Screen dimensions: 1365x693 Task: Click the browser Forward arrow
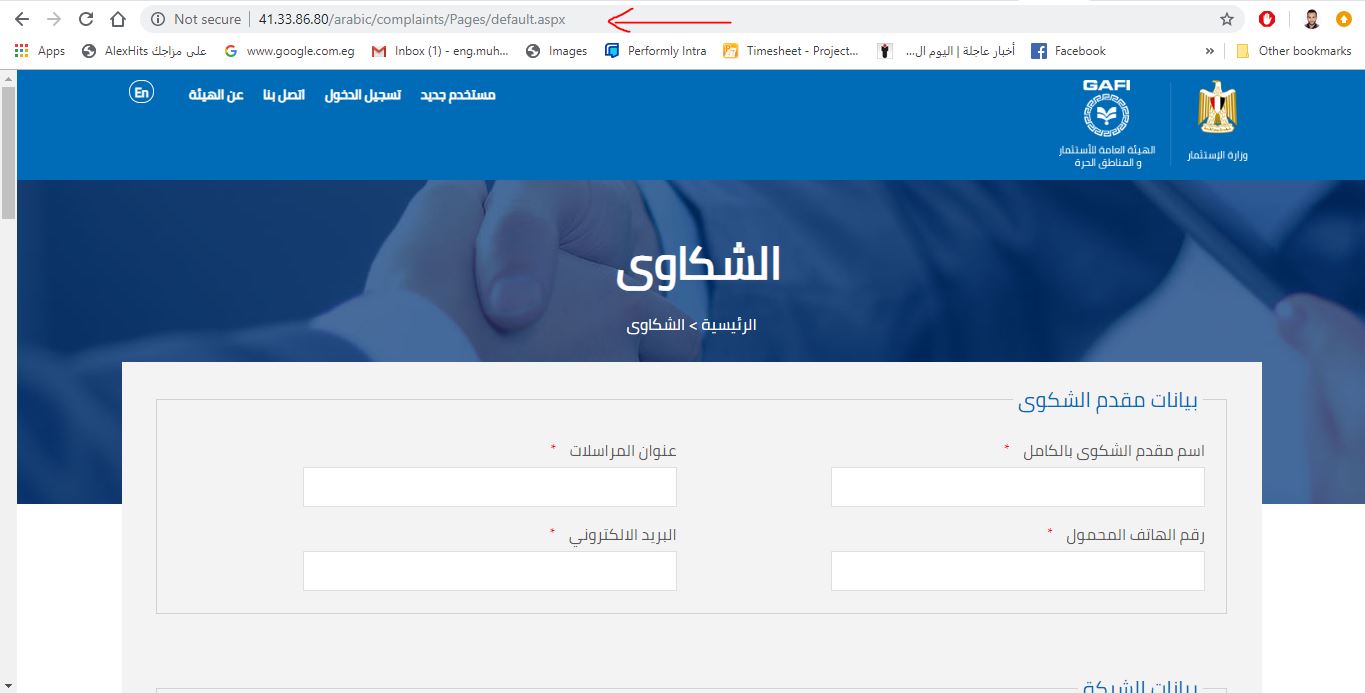pyautogui.click(x=54, y=19)
